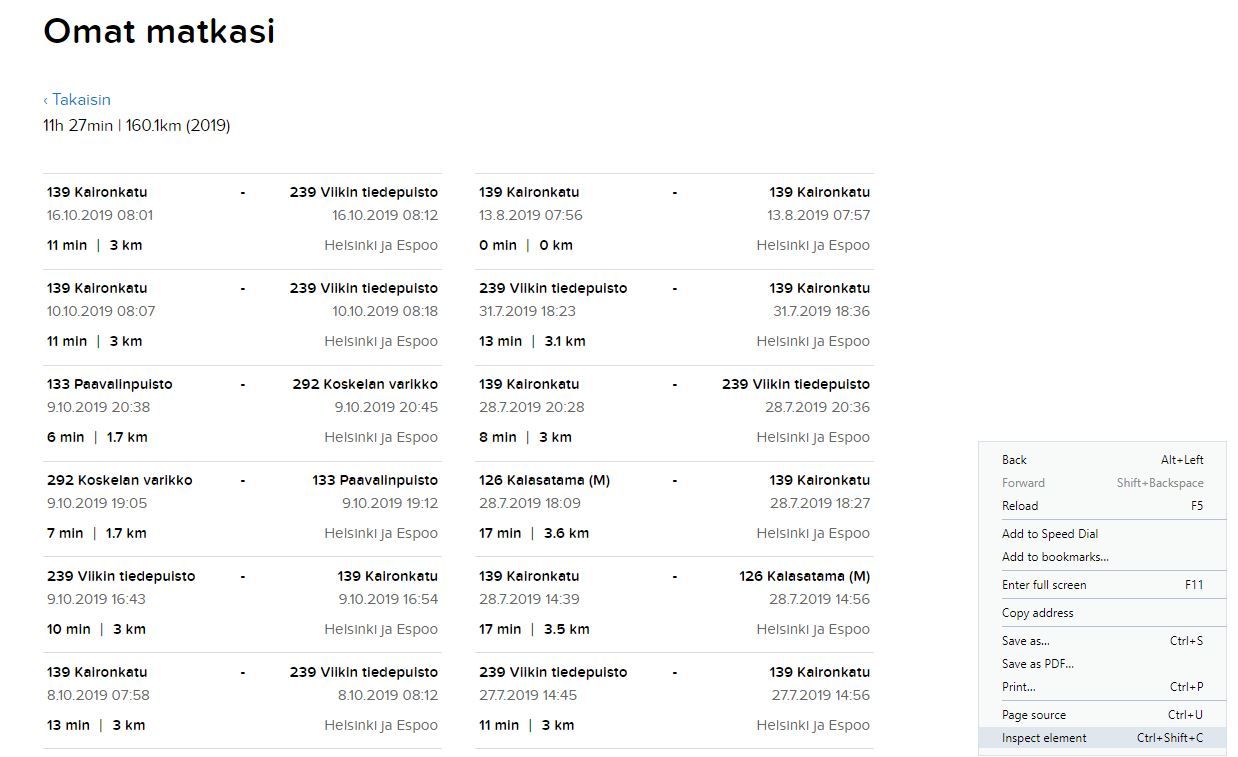Choose Back in the context menu

pos(1102,460)
